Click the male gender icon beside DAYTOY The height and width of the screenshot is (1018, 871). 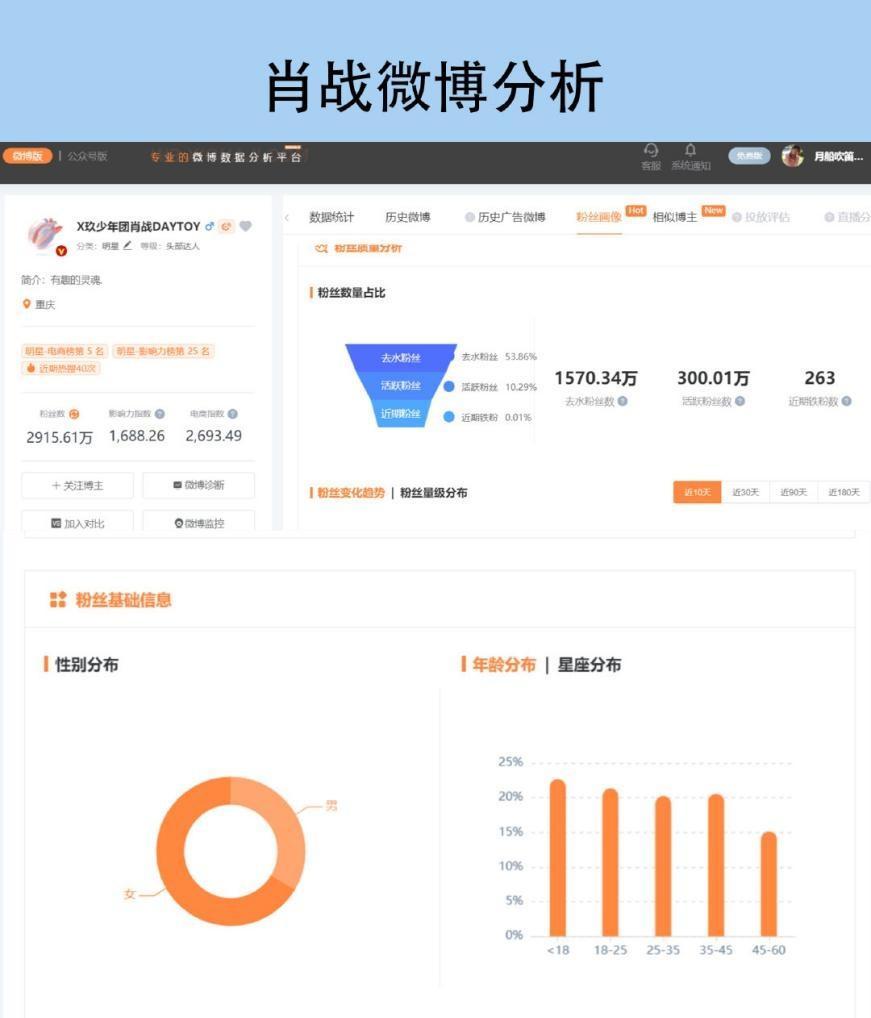pos(209,227)
